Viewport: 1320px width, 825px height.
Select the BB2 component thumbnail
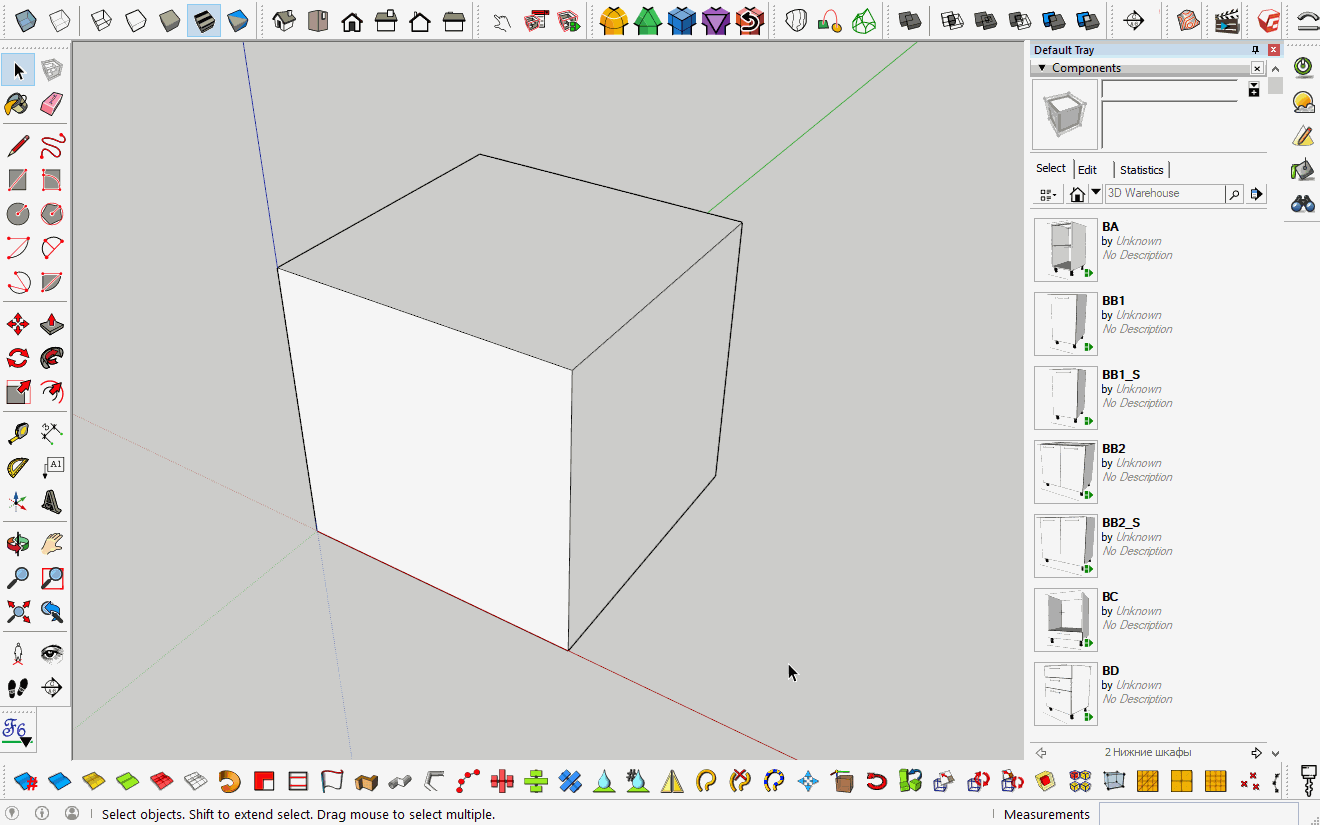click(x=1065, y=472)
